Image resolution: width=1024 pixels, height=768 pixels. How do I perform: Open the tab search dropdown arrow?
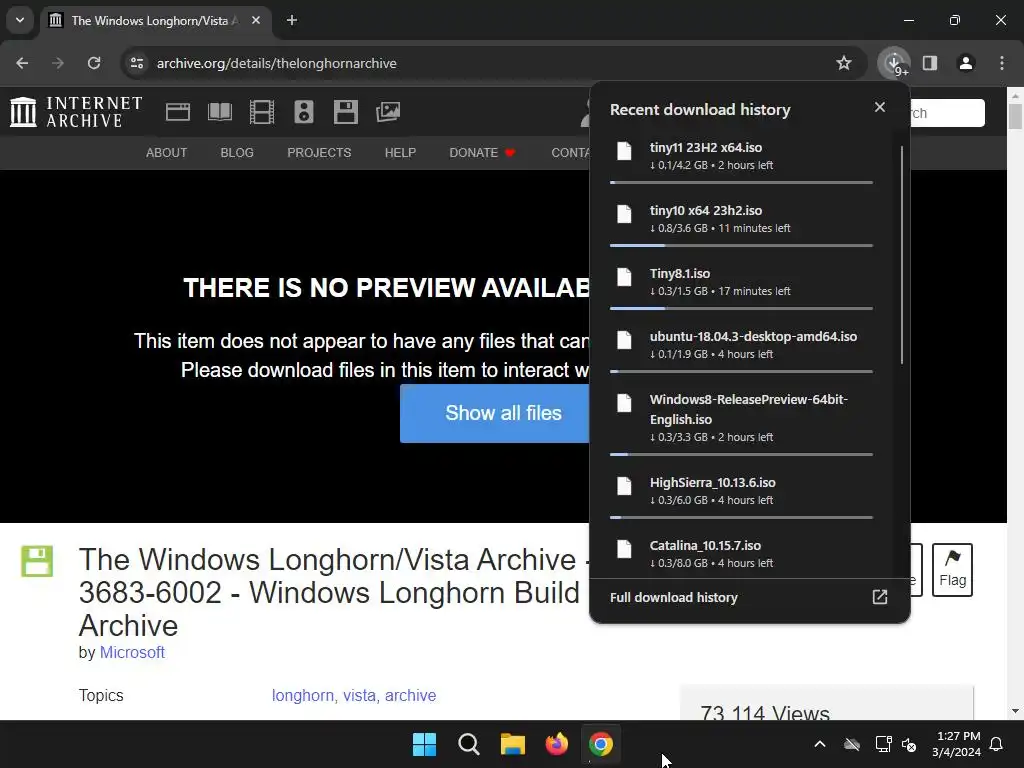[x=20, y=20]
